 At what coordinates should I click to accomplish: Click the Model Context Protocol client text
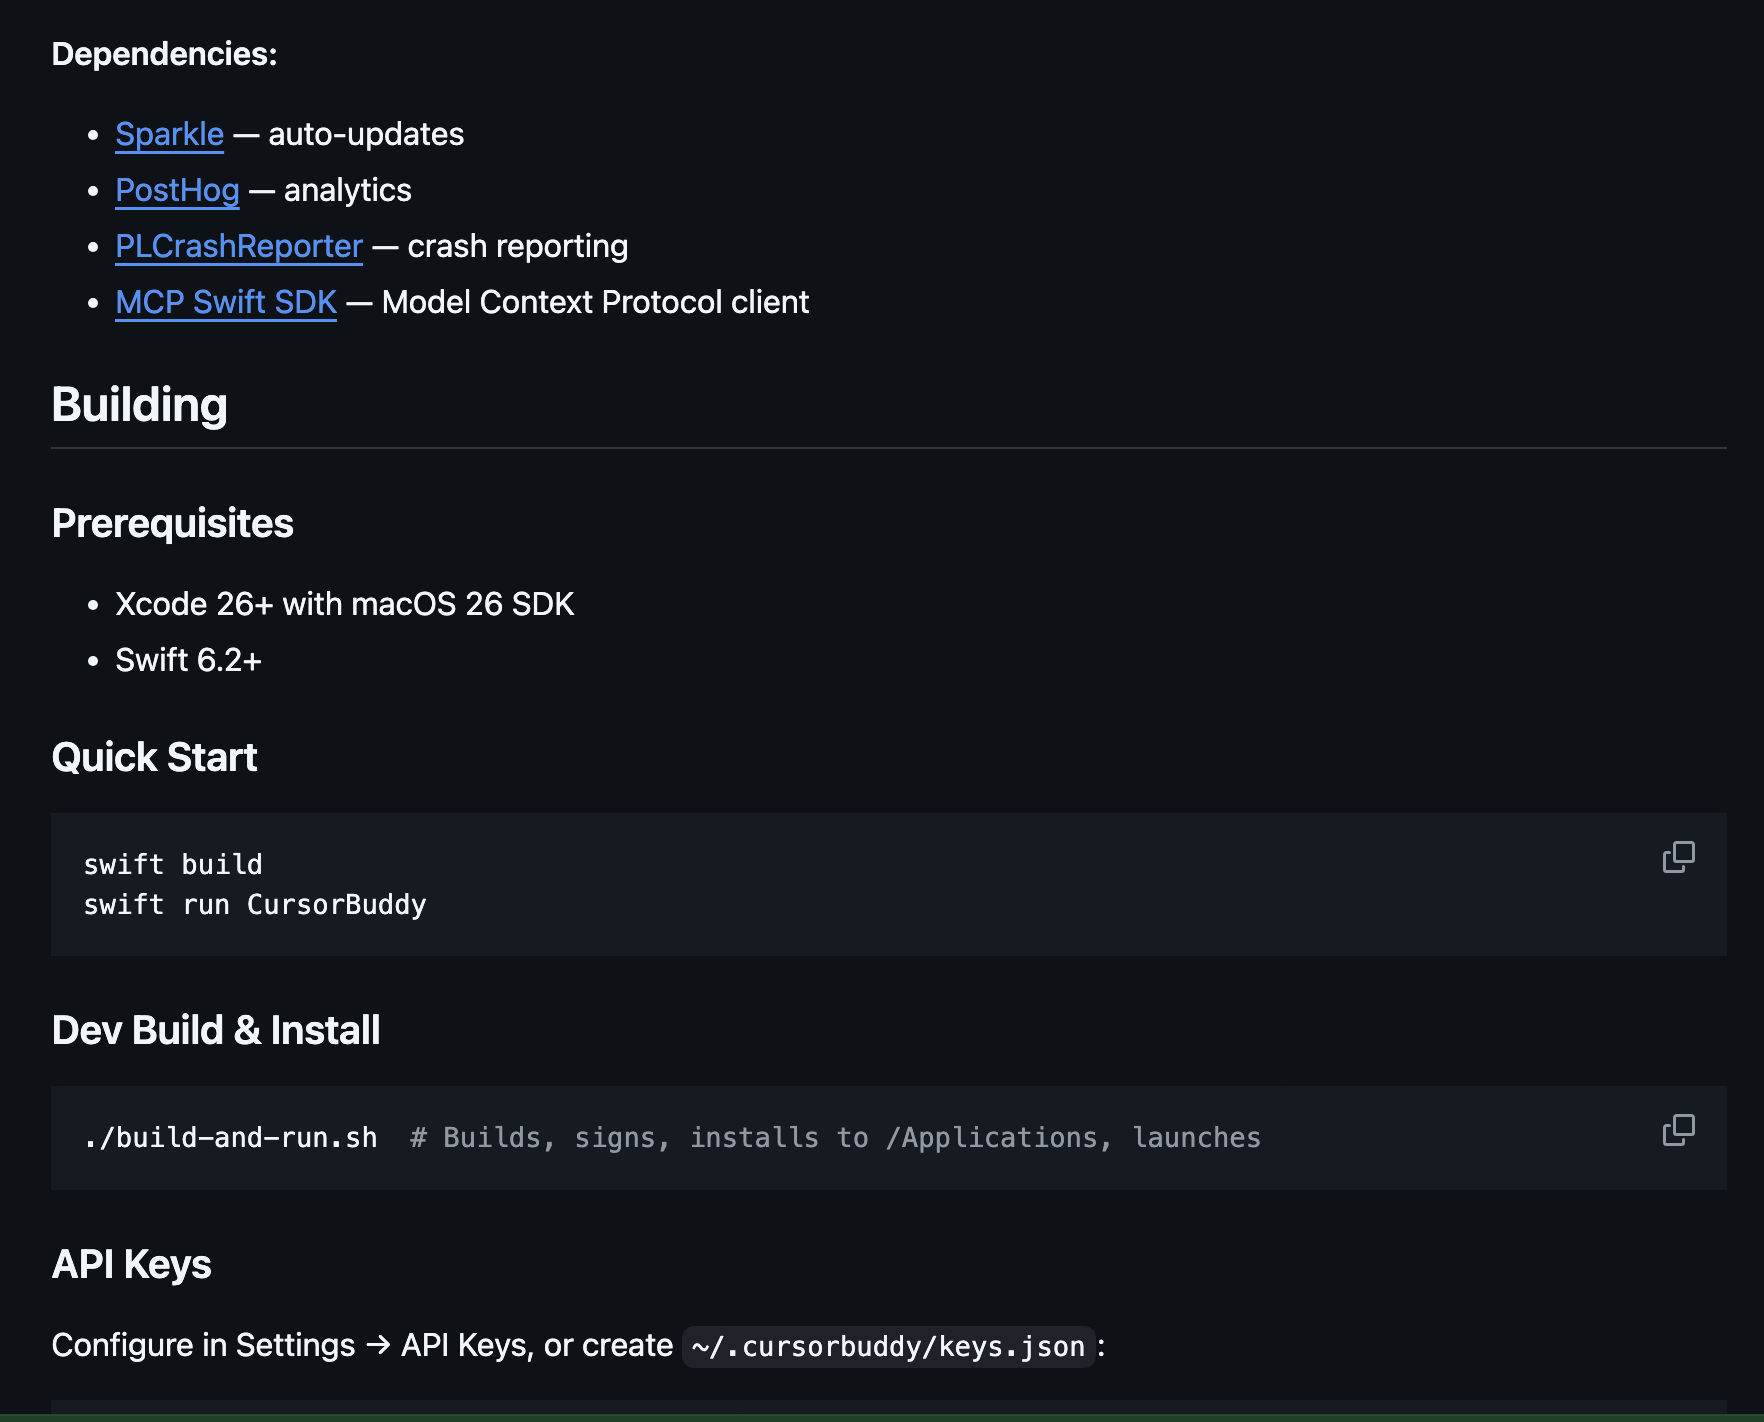point(595,302)
